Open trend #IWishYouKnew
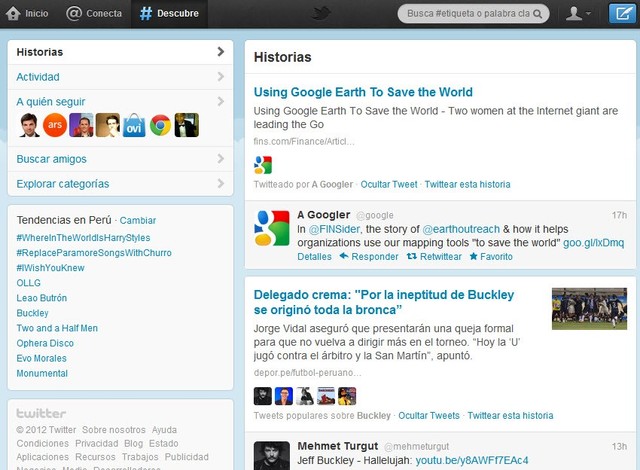The height and width of the screenshot is (470, 640). point(50,268)
